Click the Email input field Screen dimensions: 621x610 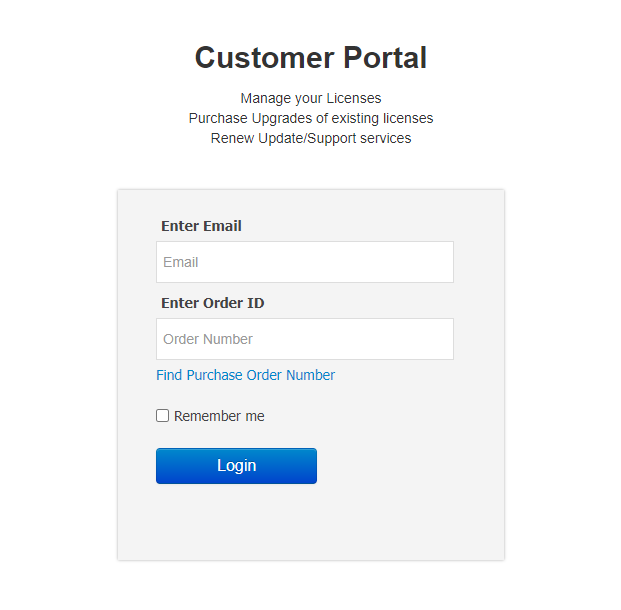point(304,262)
